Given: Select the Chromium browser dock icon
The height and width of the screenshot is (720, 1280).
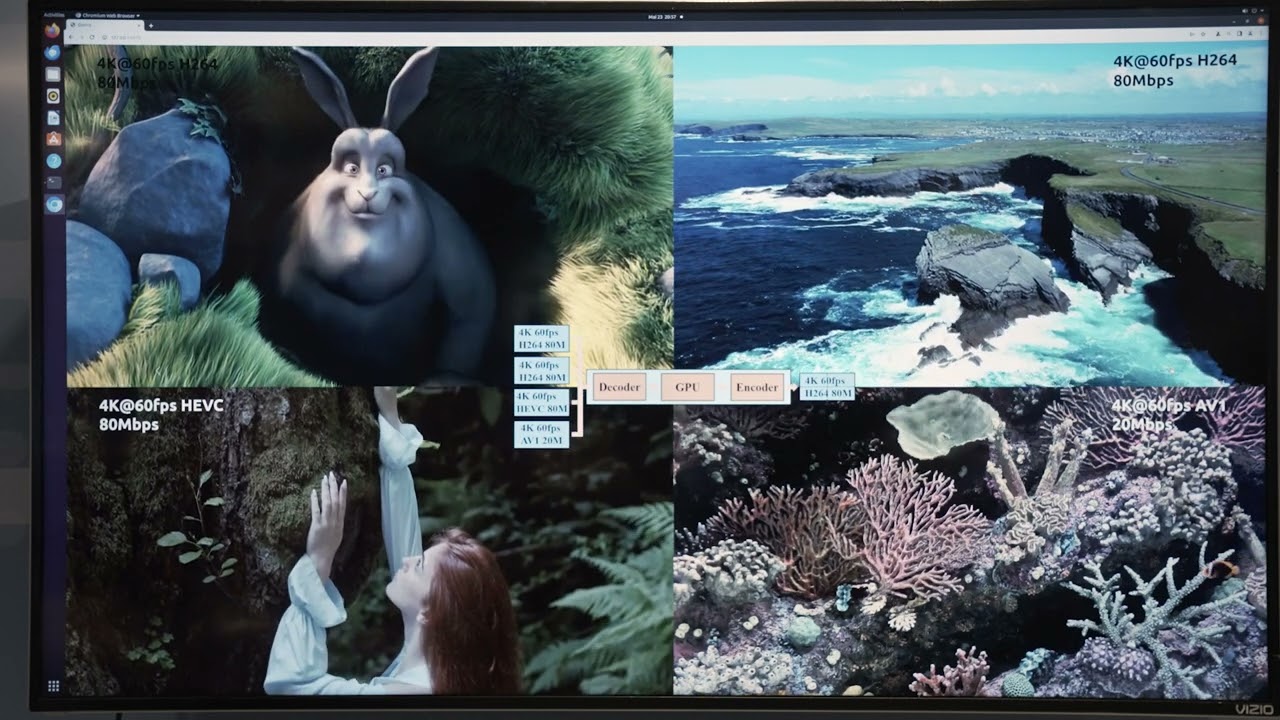Looking at the screenshot, I should click(x=53, y=204).
